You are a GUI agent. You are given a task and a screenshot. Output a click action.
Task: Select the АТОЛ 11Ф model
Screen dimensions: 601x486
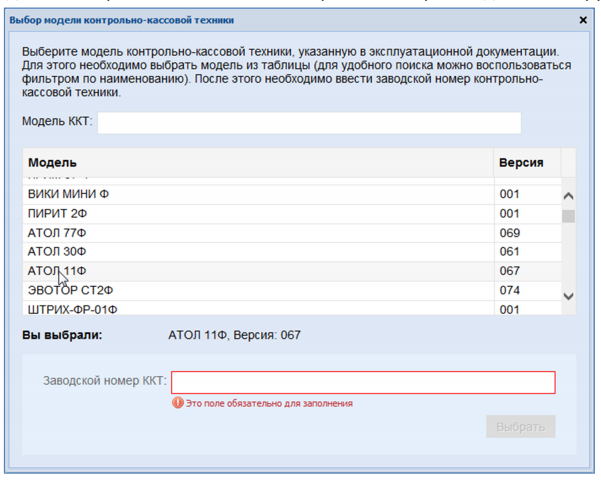point(292,271)
